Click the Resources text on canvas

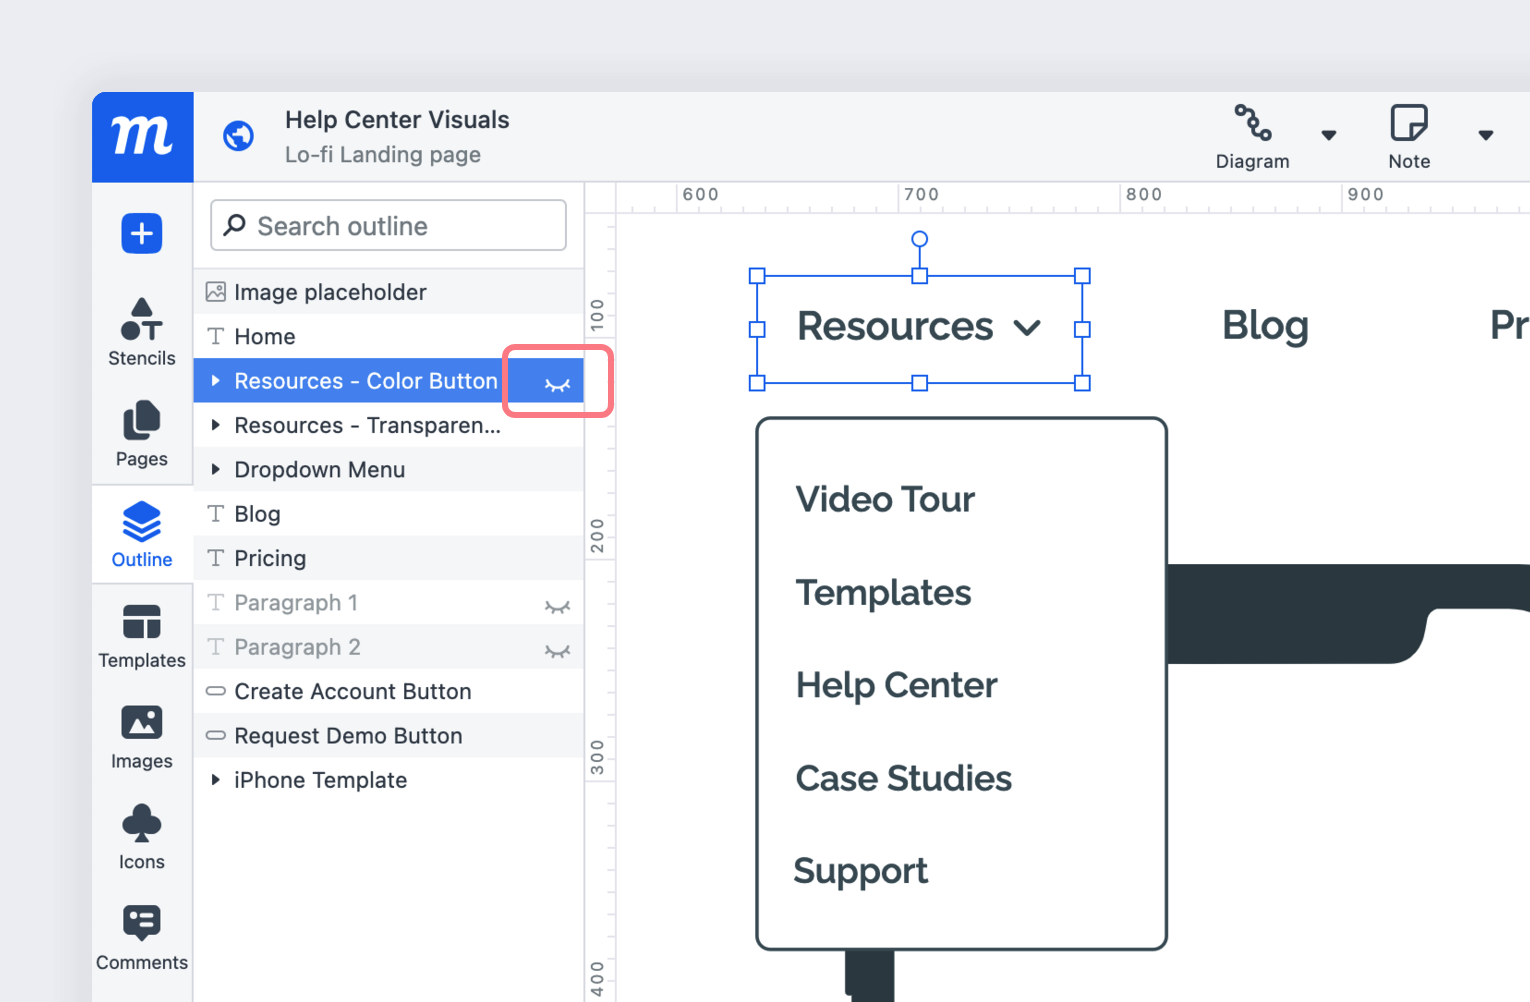point(895,327)
